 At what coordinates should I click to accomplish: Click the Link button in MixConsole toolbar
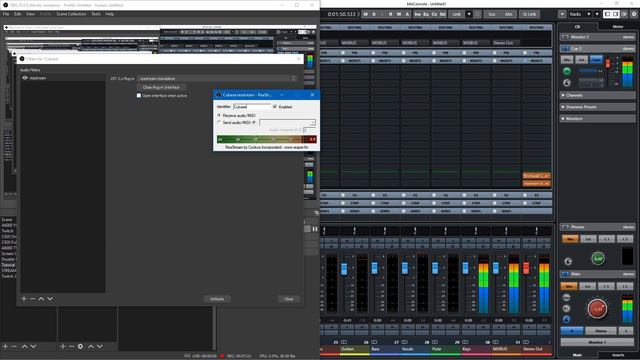[456, 14]
